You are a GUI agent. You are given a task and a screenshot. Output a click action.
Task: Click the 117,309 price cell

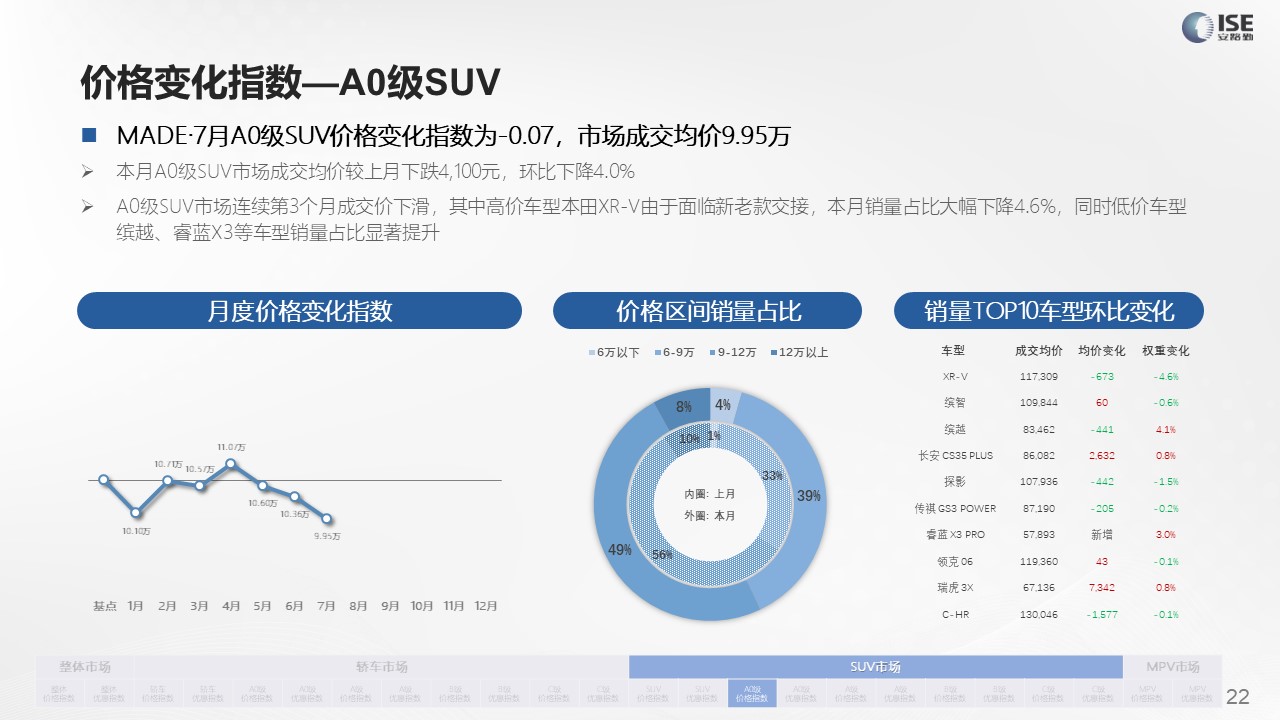(x=1039, y=377)
